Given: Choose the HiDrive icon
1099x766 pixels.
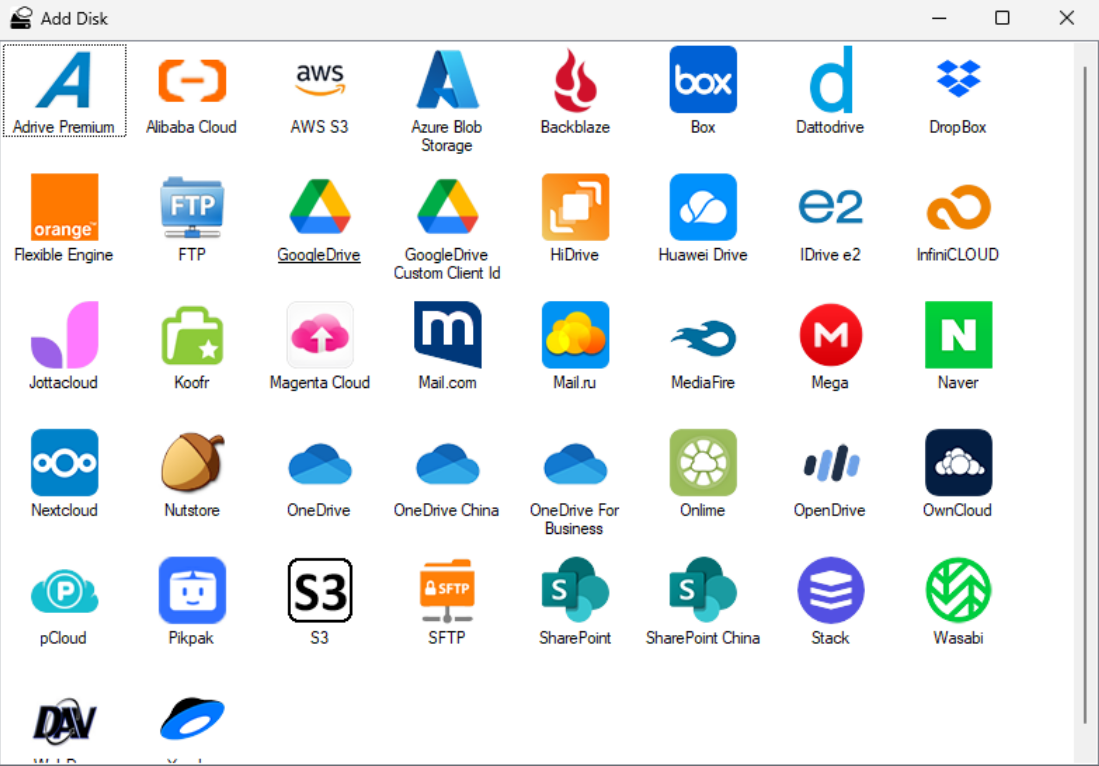Looking at the screenshot, I should 575,207.
